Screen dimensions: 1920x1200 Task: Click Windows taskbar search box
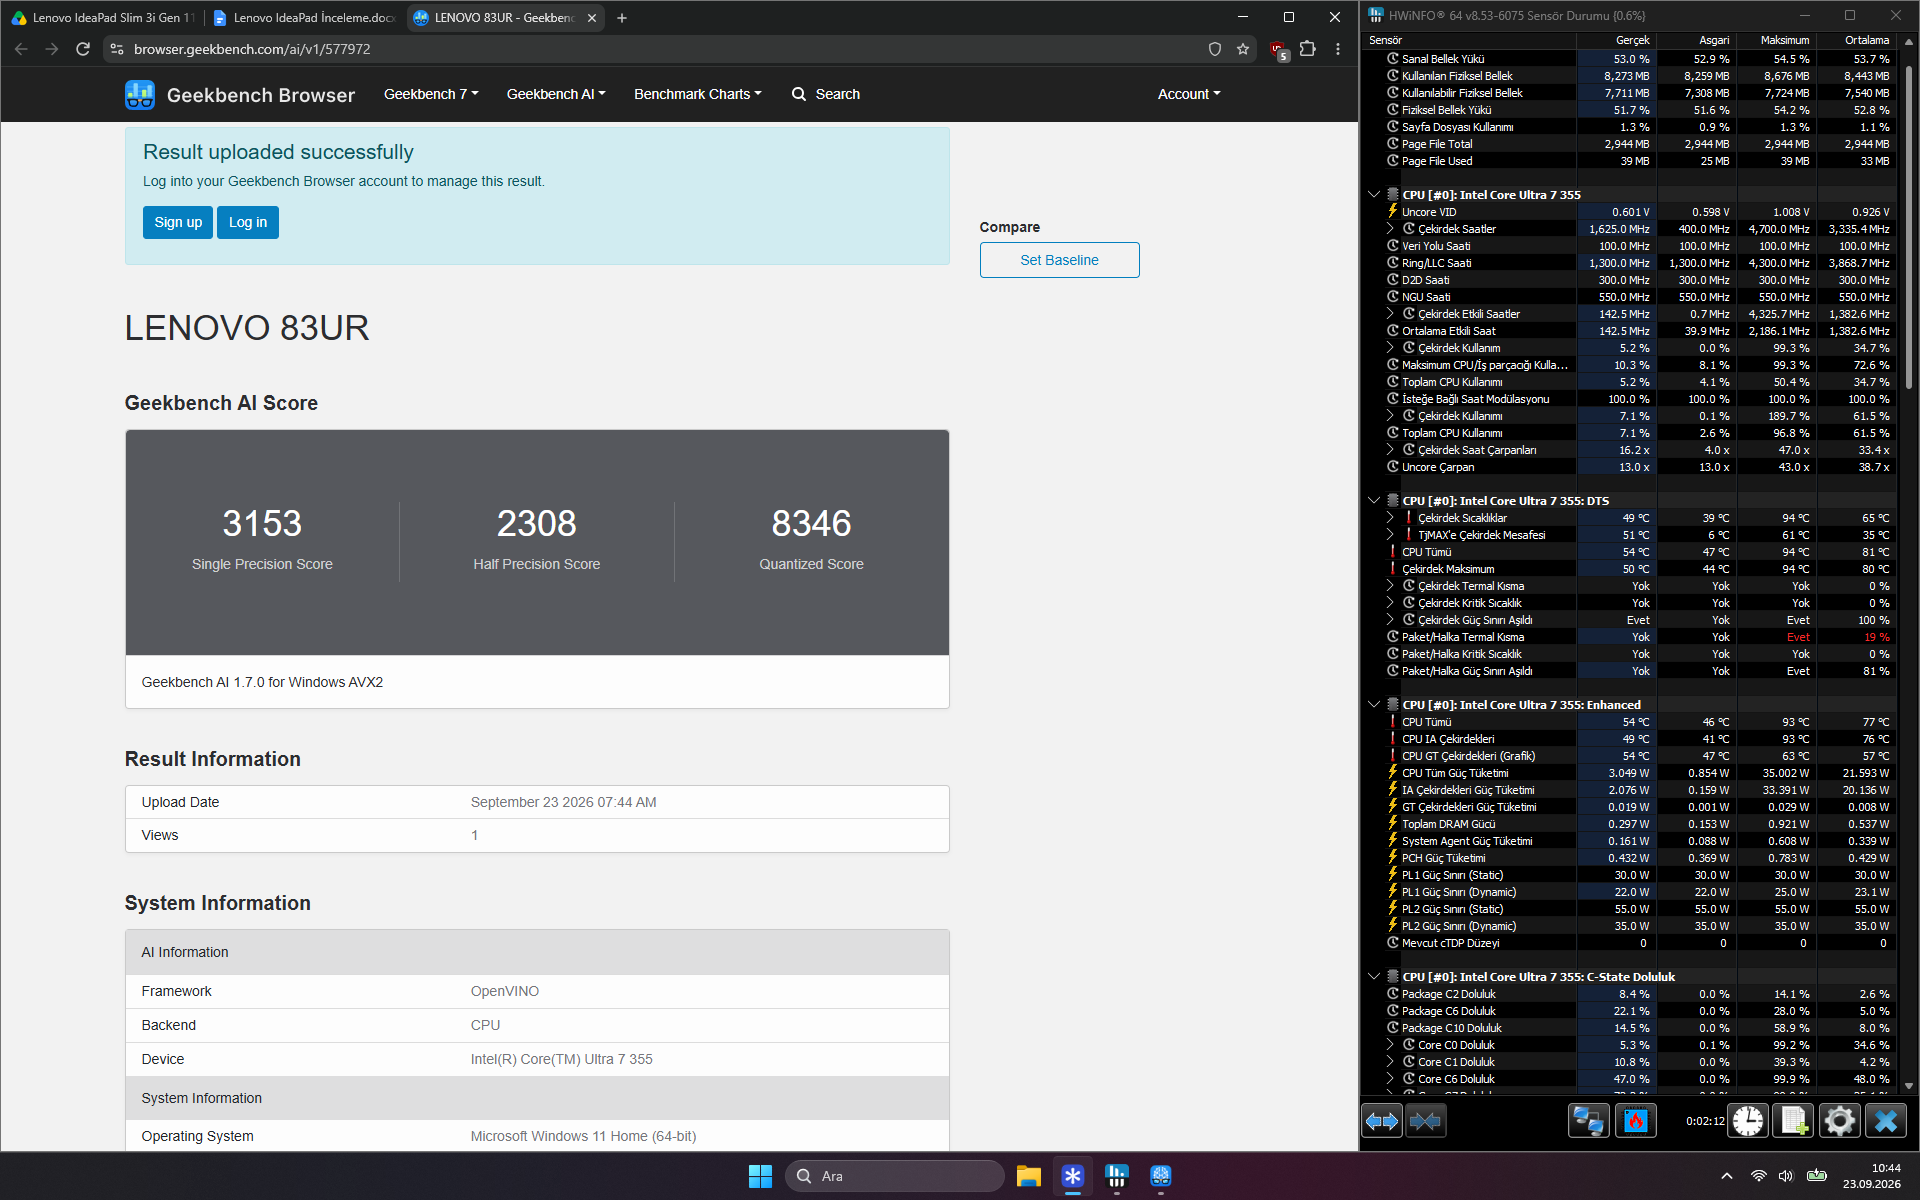(895, 1176)
